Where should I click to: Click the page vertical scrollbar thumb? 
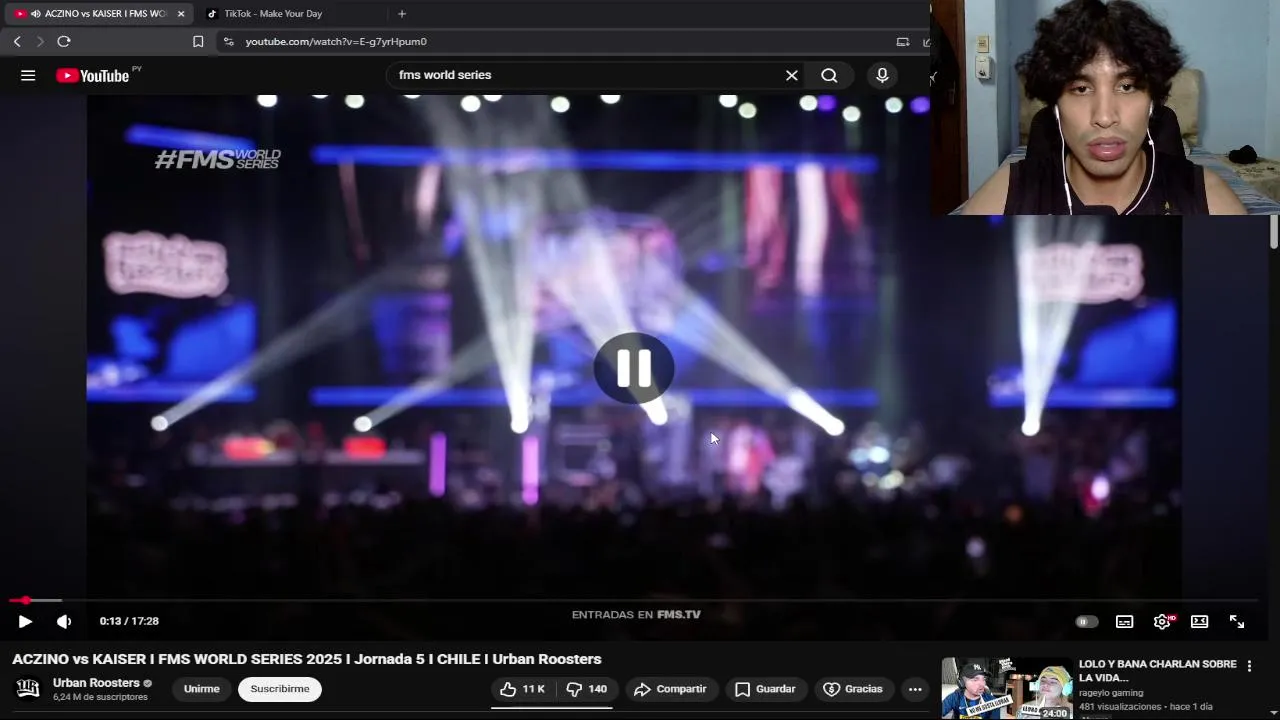pyautogui.click(x=1274, y=232)
